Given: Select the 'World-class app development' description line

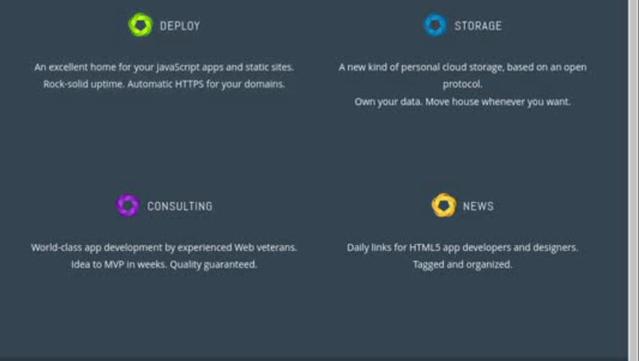Looking at the screenshot, I should coord(164,247).
